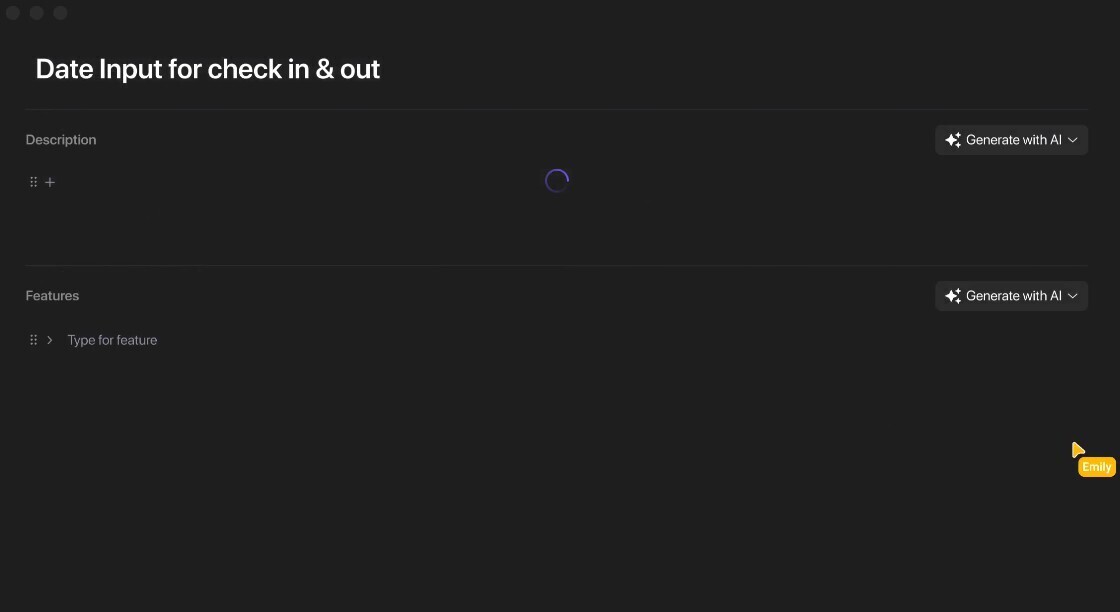Click the 'Date Input for check in & out' title

pyautogui.click(x=208, y=69)
